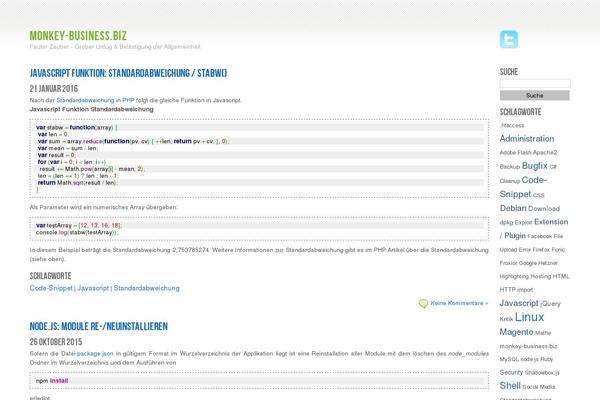Image resolution: width=600 pixels, height=400 pixels.
Task: Focus the search input field under Suche
Action: point(535,83)
